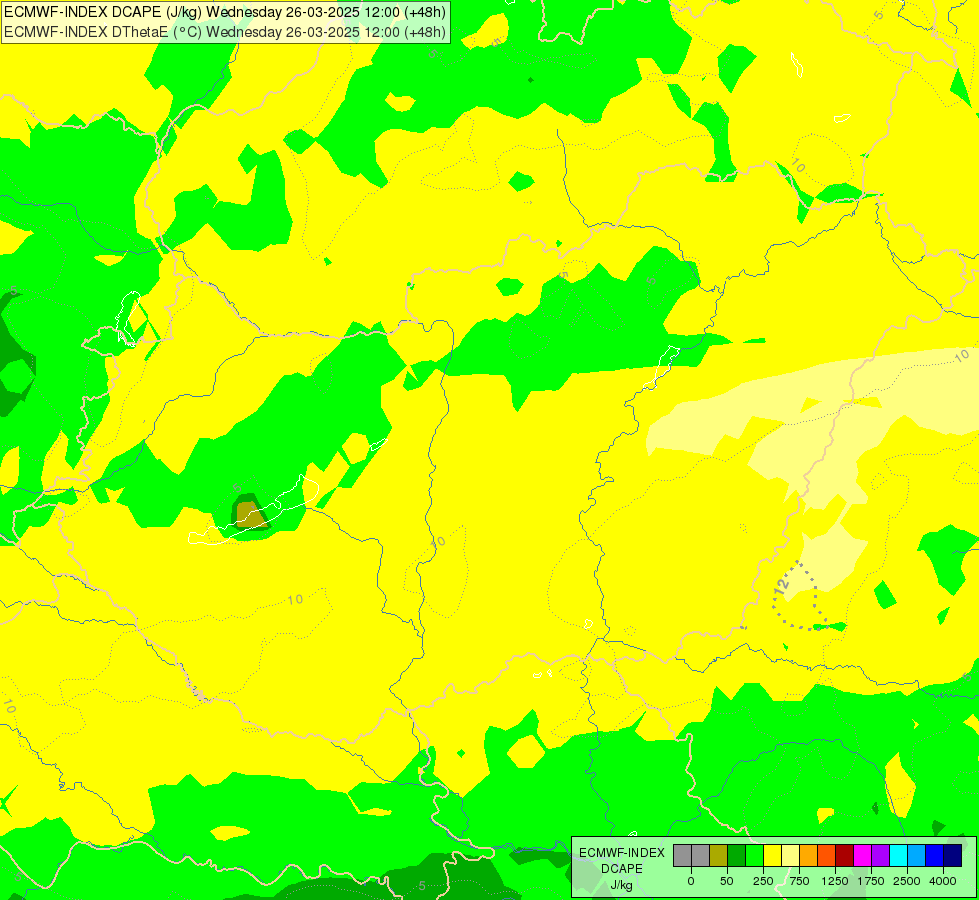This screenshot has width=979, height=900.
Task: Click the legend label "1250"
Action: pos(835,881)
